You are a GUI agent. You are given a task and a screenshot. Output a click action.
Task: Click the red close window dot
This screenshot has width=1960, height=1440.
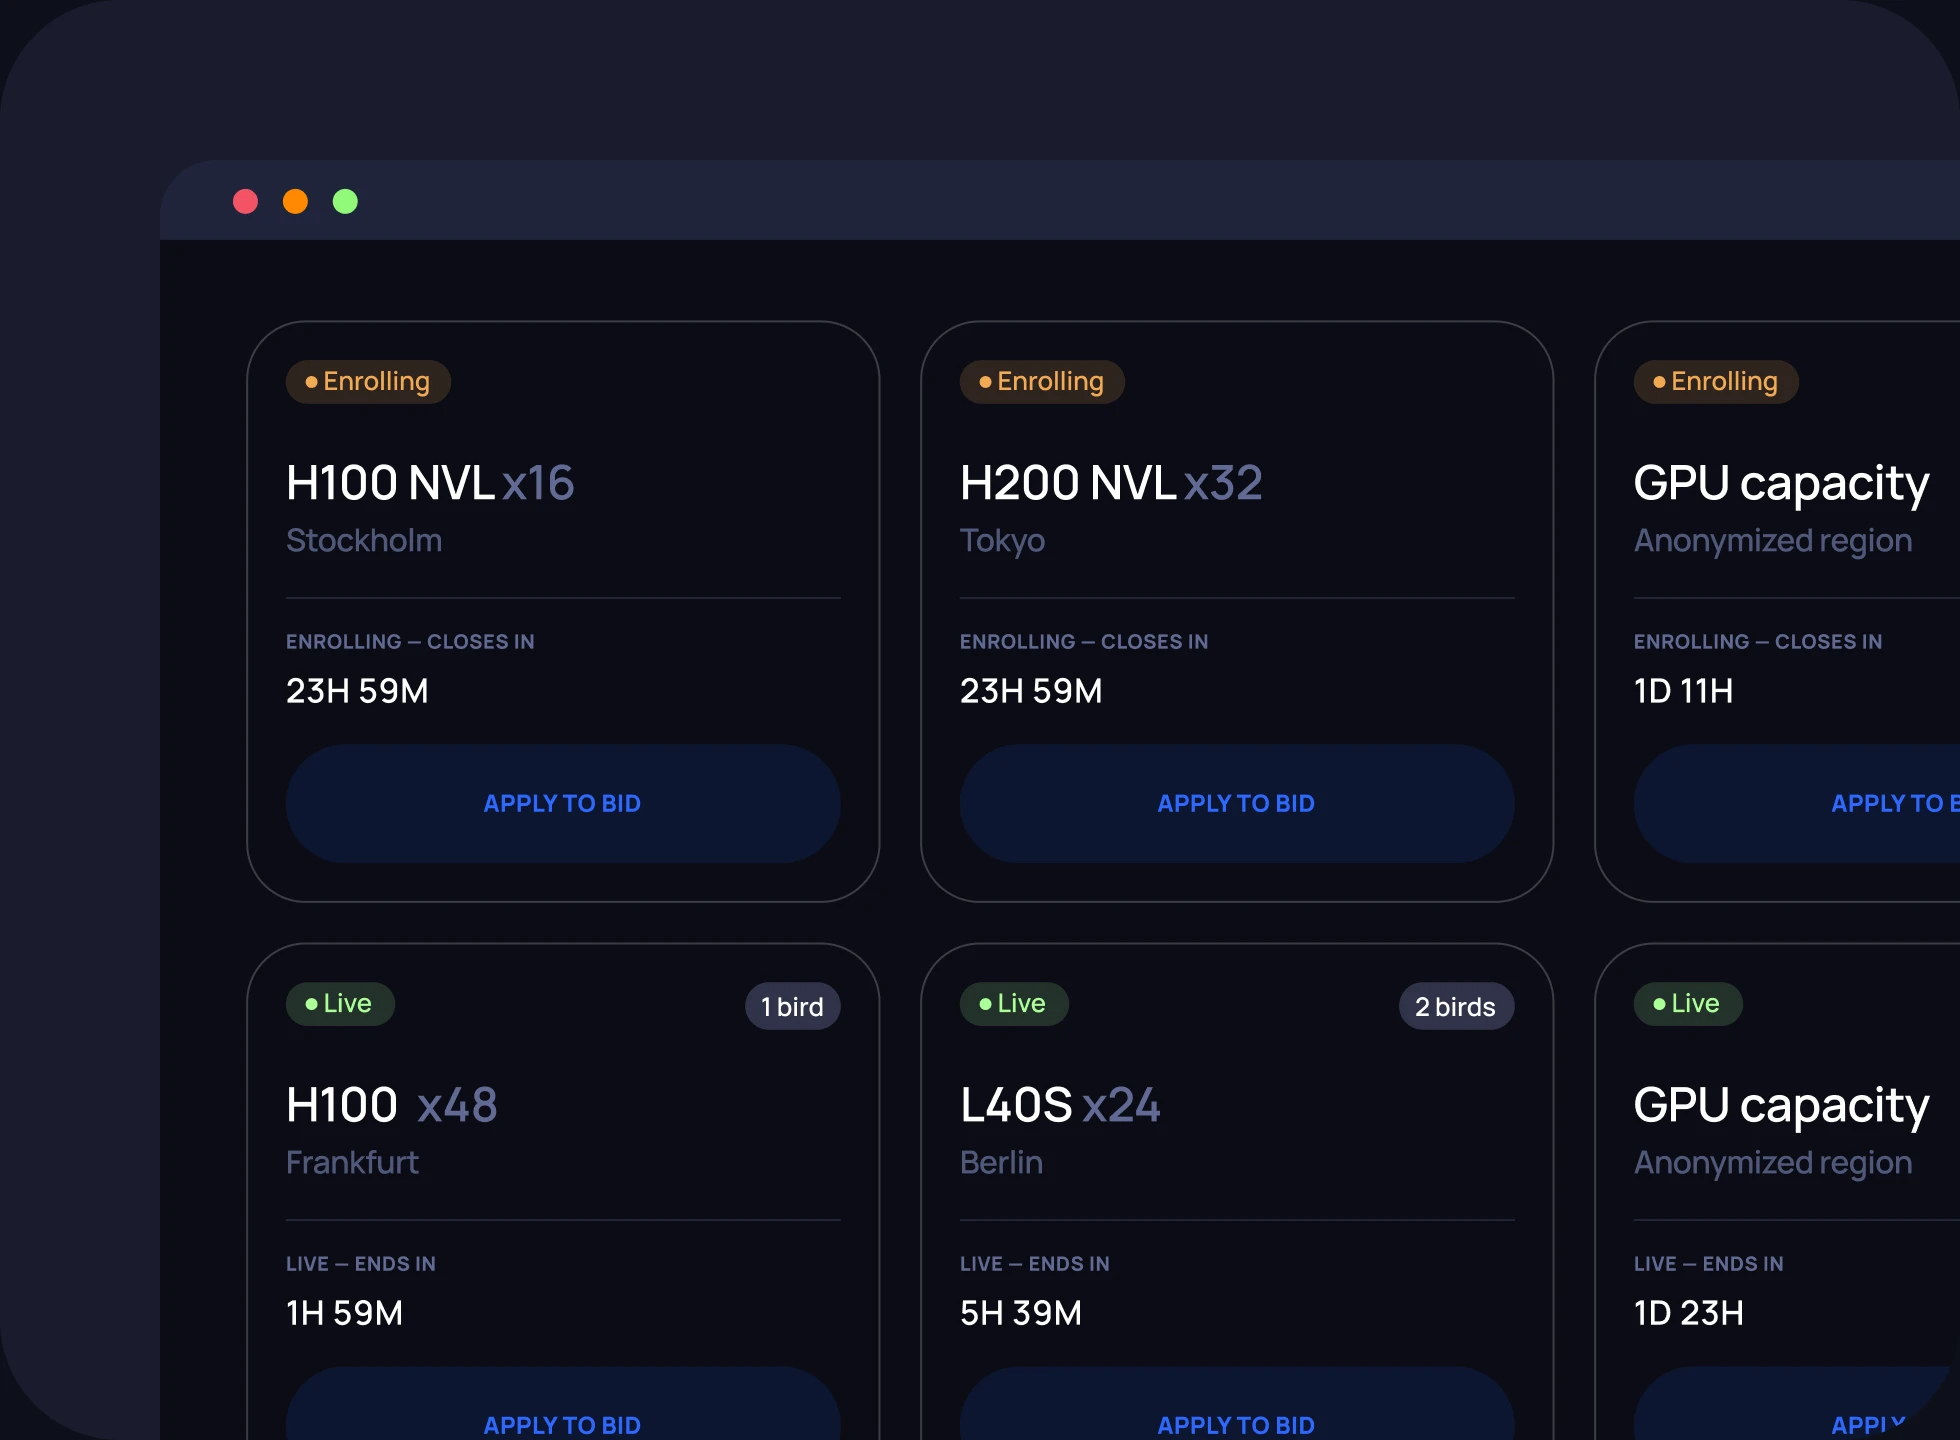click(245, 202)
